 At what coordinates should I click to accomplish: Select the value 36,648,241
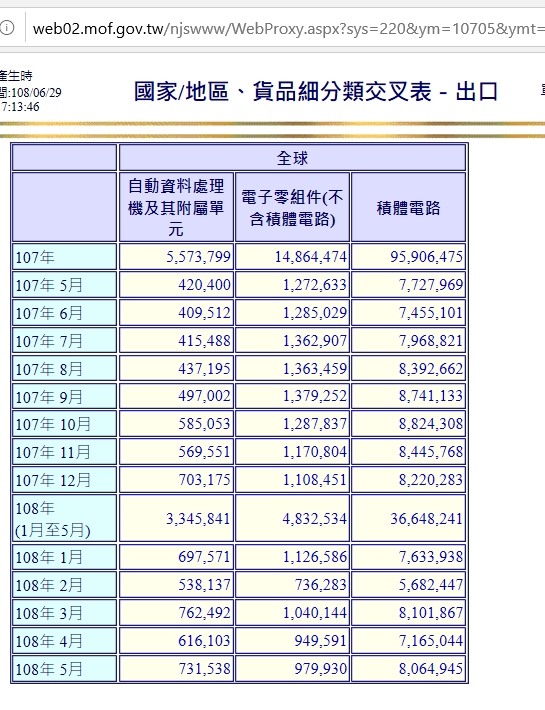tap(426, 518)
